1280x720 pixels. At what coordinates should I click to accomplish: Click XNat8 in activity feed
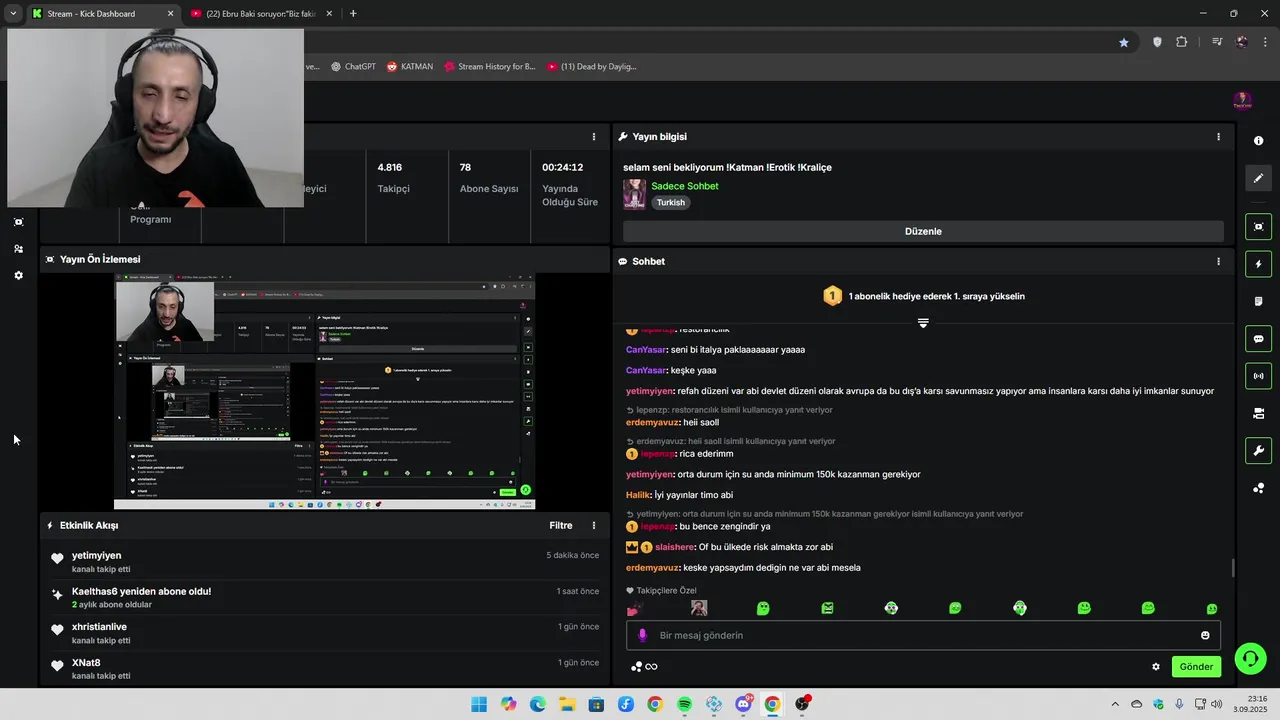click(86, 663)
